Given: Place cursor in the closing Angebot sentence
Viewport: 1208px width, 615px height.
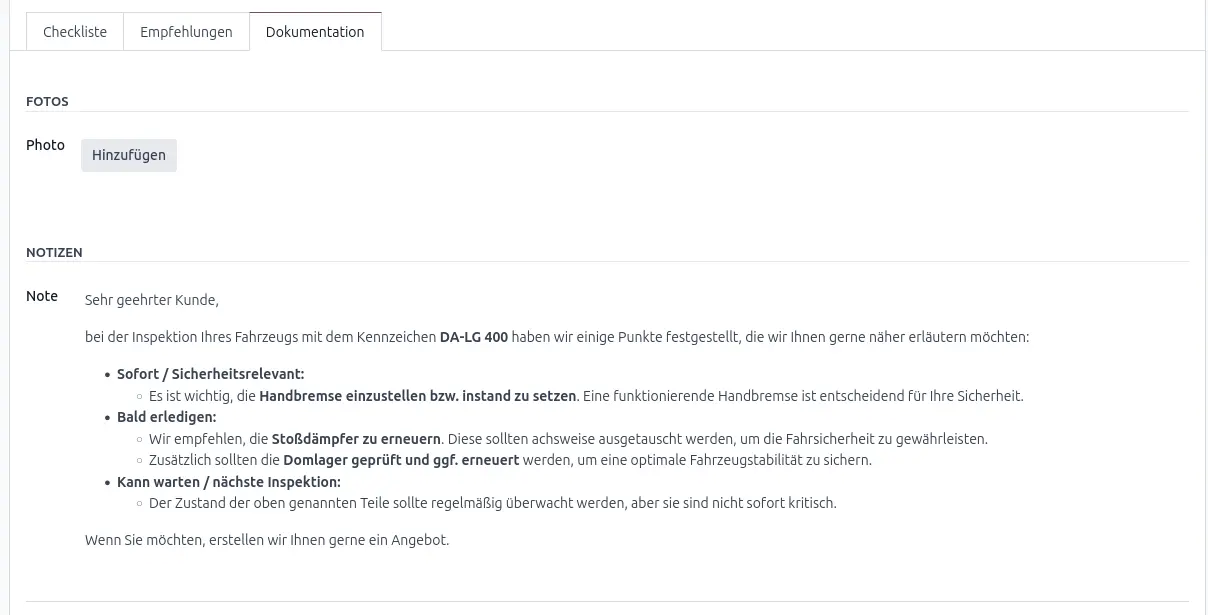Looking at the screenshot, I should [x=267, y=540].
